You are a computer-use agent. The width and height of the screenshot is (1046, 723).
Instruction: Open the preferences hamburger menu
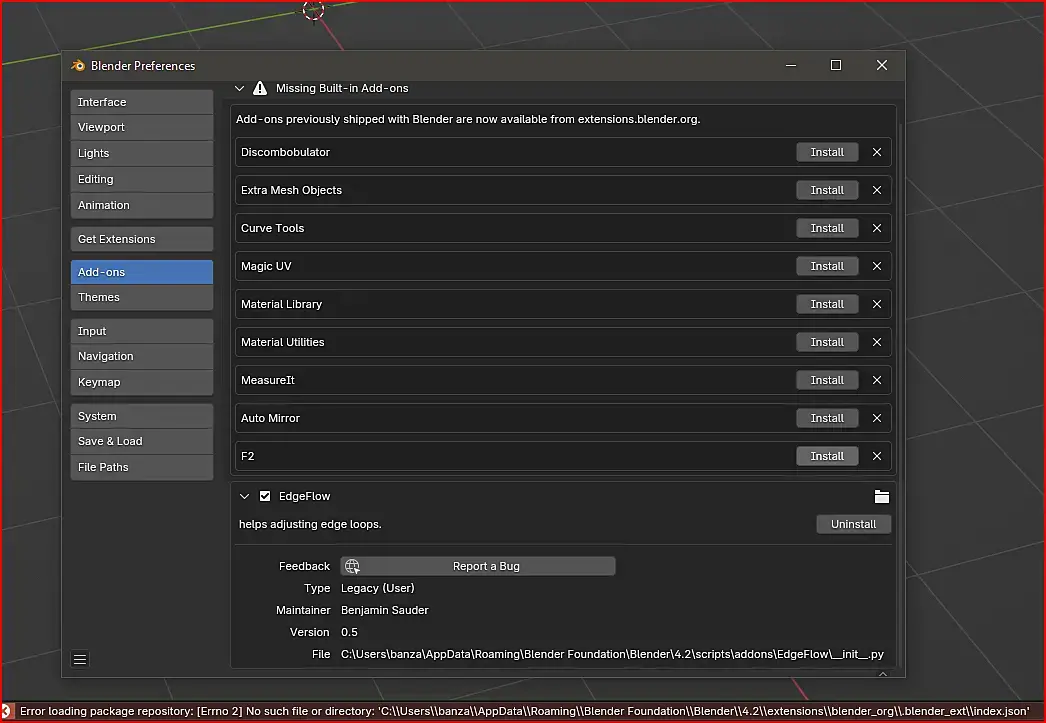point(80,660)
